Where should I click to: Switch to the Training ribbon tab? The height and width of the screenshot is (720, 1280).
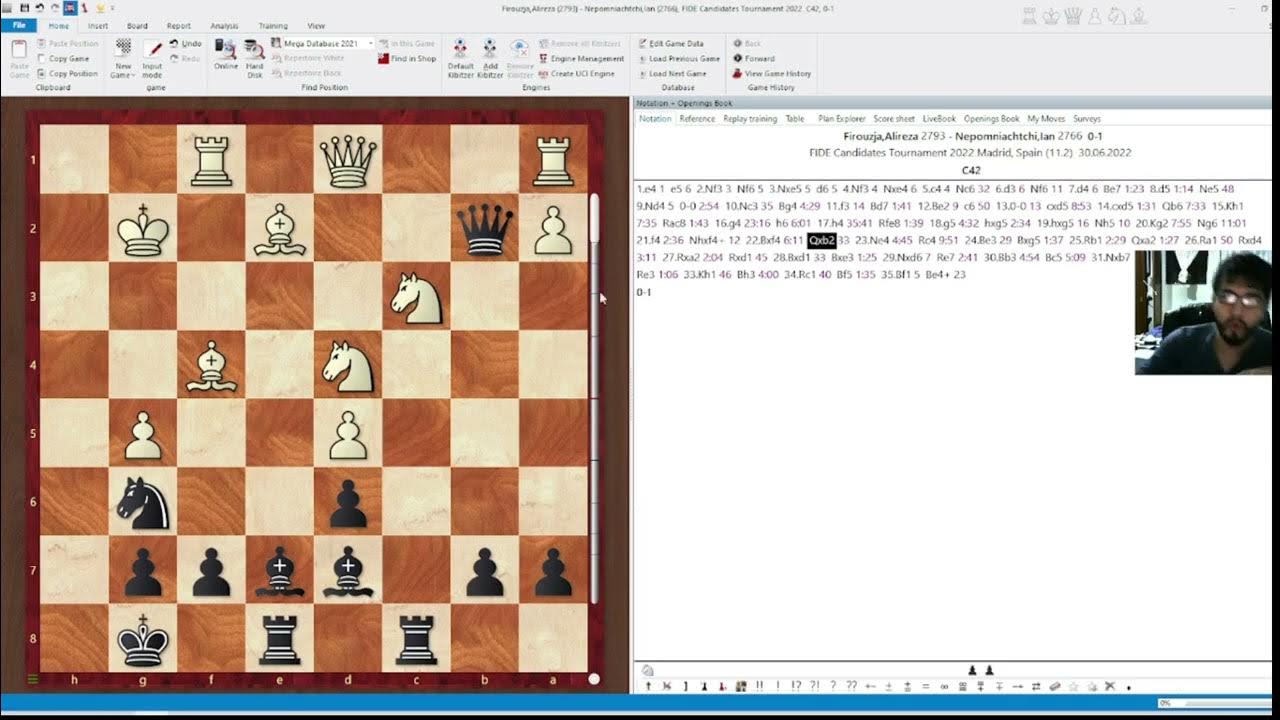click(x=273, y=26)
